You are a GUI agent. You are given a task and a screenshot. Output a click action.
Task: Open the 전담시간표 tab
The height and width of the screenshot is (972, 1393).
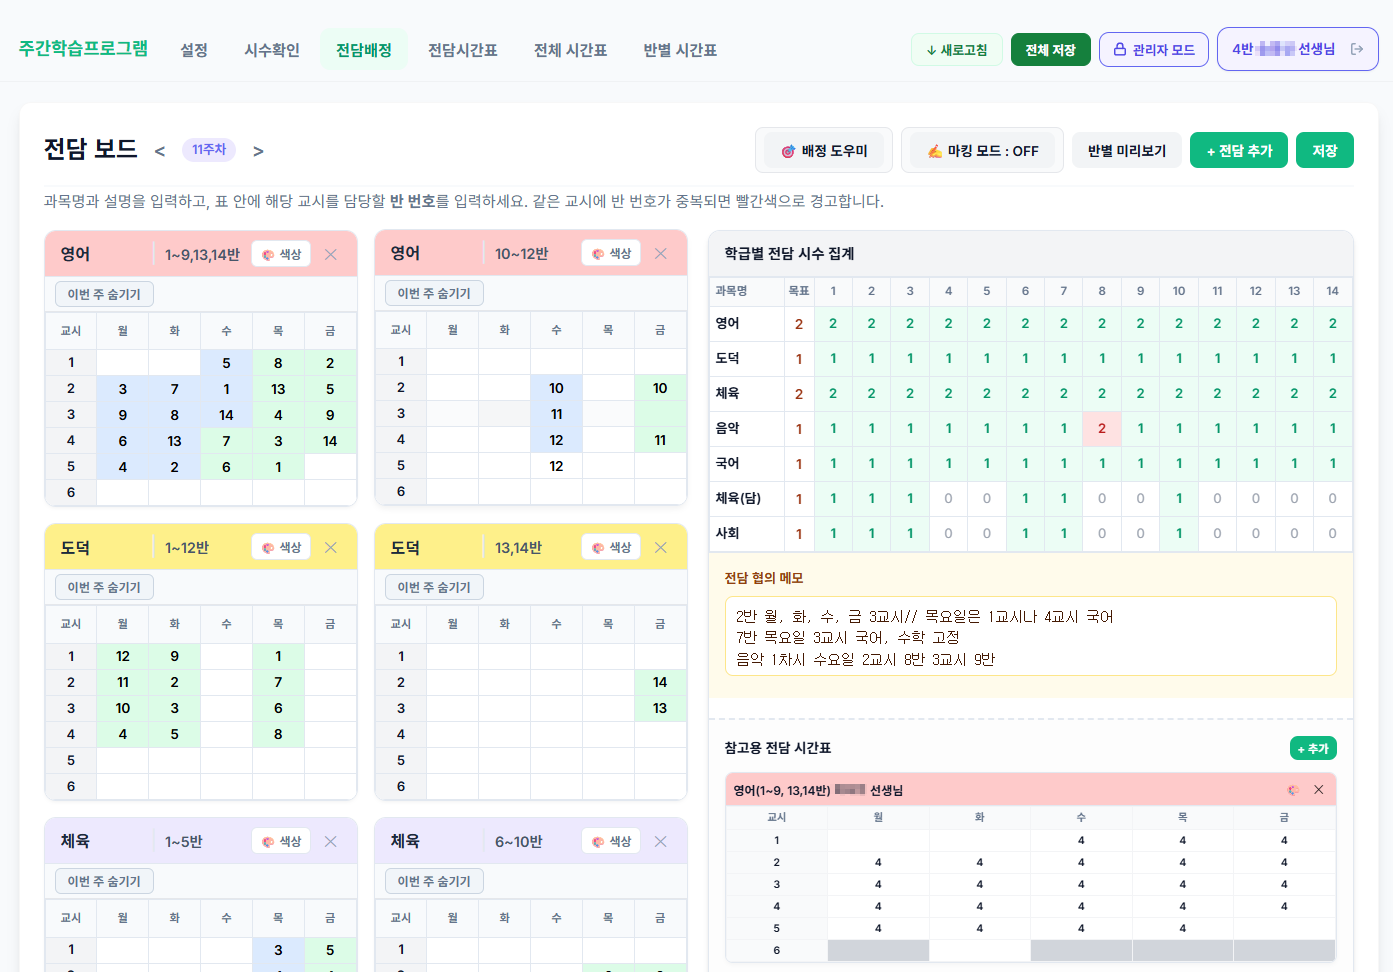coord(463,50)
